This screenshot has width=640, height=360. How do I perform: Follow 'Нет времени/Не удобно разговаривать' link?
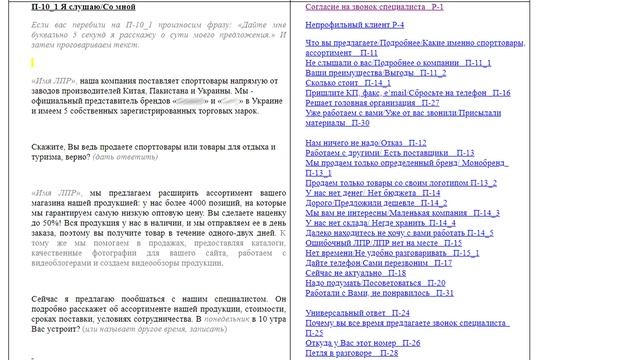pos(392,253)
